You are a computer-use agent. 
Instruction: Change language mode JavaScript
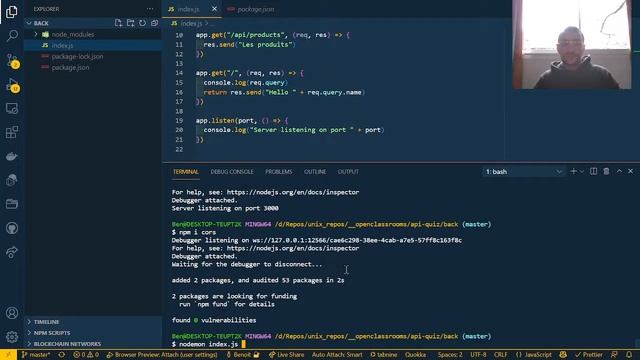(533, 355)
